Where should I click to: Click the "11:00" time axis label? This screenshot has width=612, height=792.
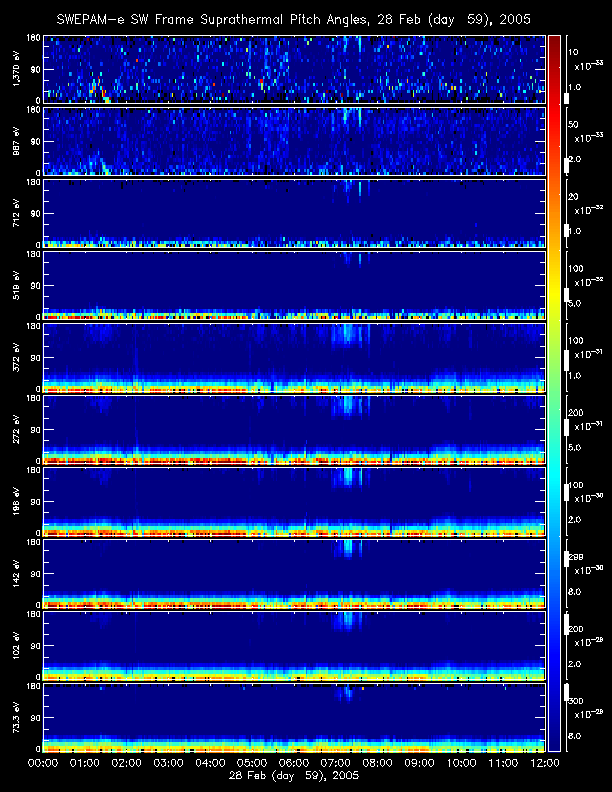503,763
